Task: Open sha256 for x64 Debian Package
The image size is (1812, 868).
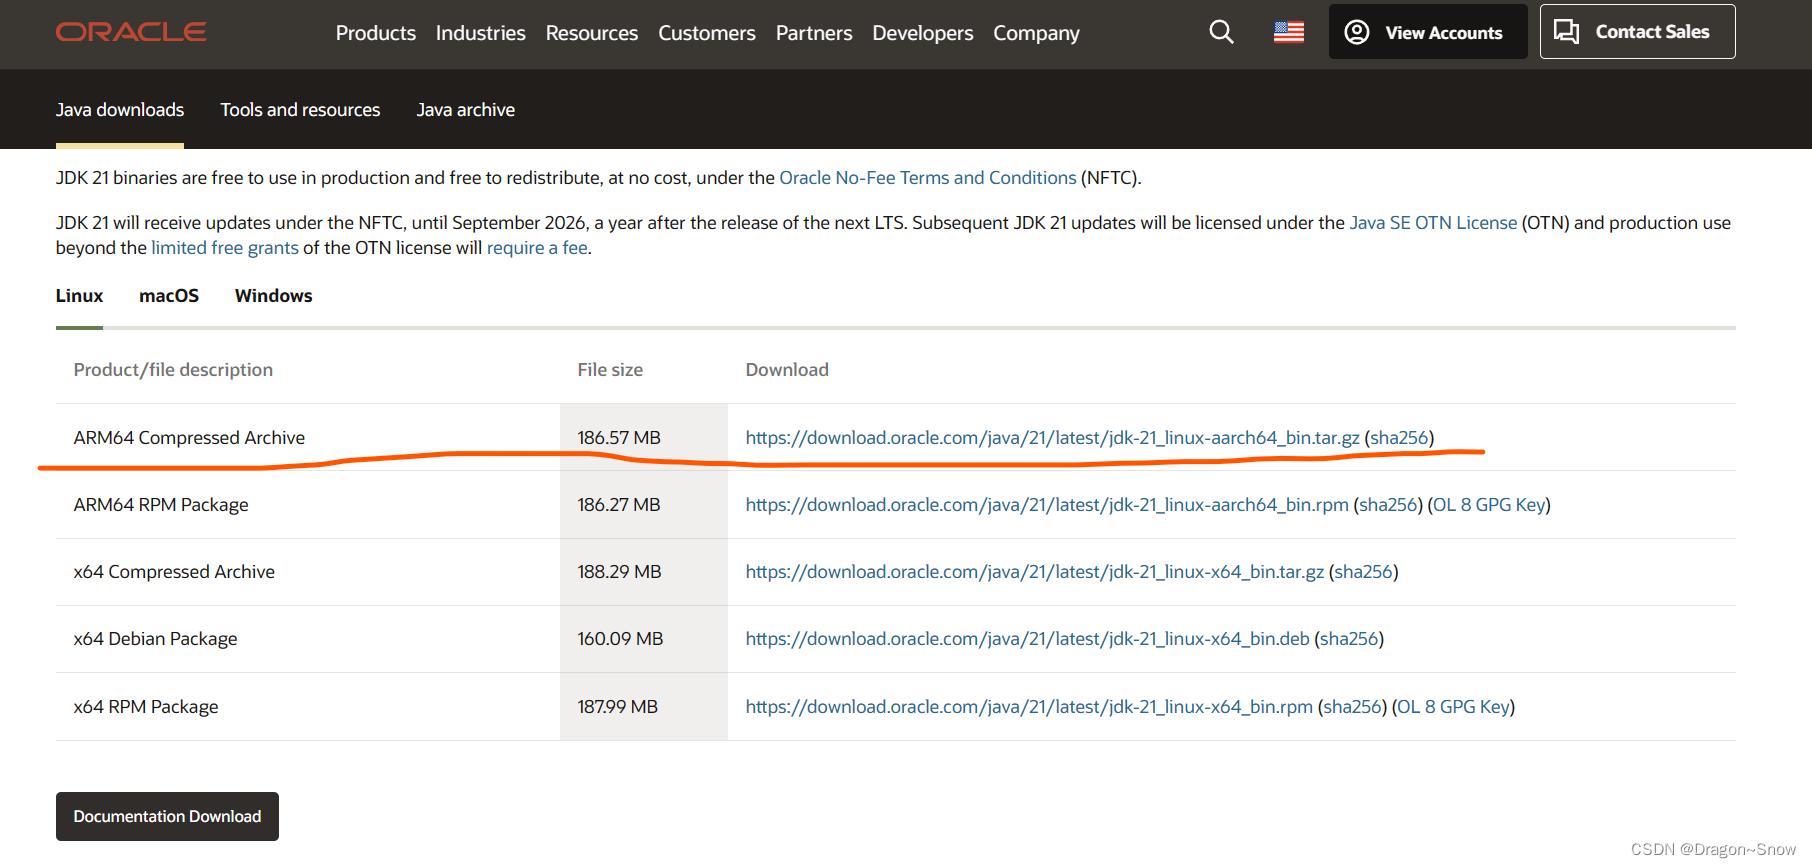Action: click(x=1349, y=639)
